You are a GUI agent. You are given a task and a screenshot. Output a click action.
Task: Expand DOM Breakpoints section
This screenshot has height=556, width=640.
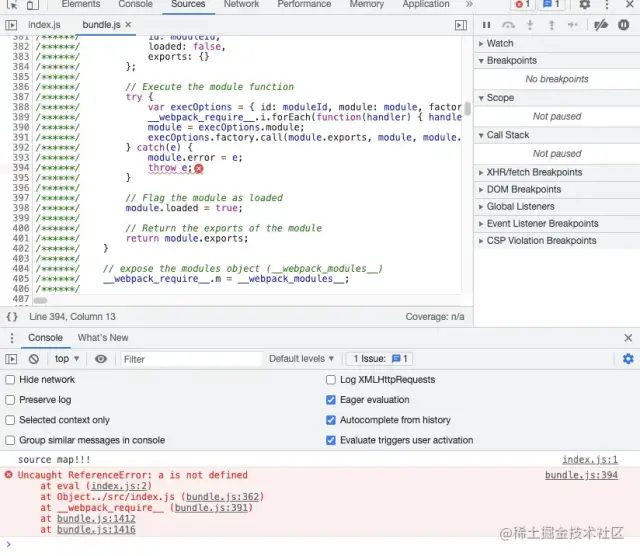click(x=557, y=189)
